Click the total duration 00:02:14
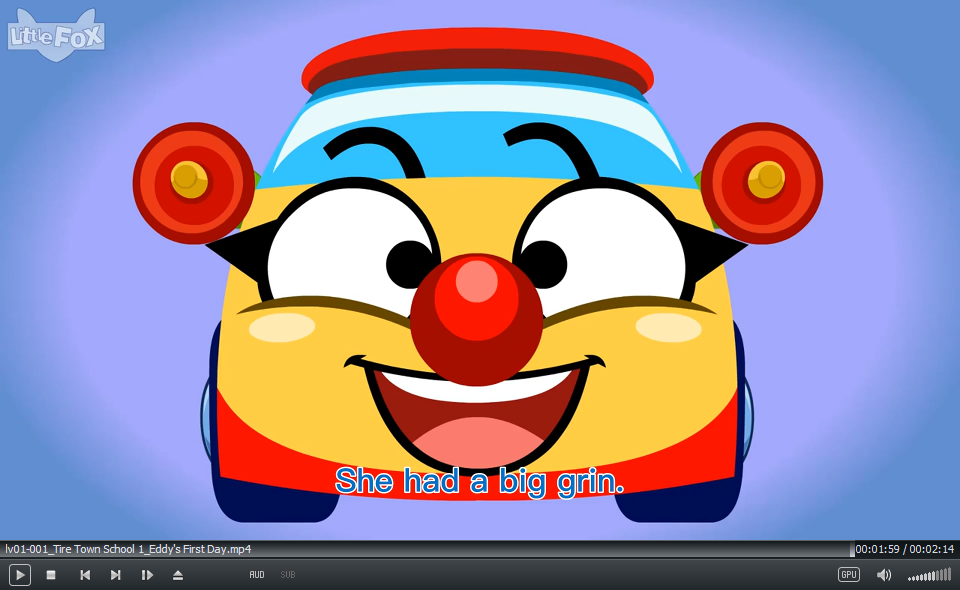The width and height of the screenshot is (960, 590). pyautogui.click(x=931, y=549)
